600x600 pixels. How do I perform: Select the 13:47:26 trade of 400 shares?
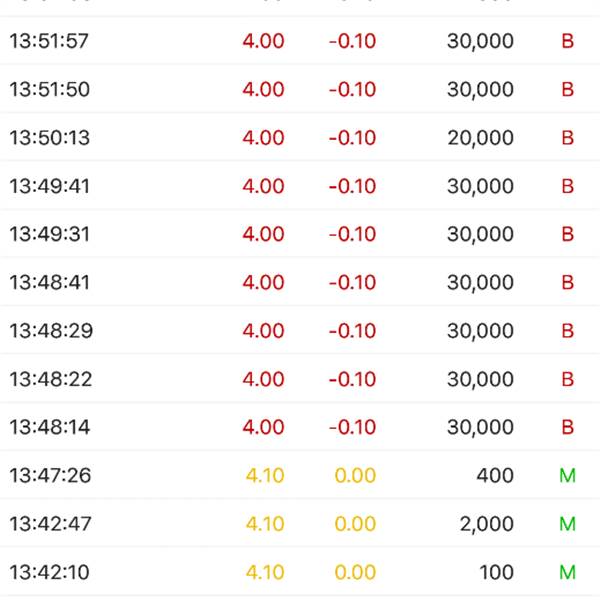coord(300,475)
